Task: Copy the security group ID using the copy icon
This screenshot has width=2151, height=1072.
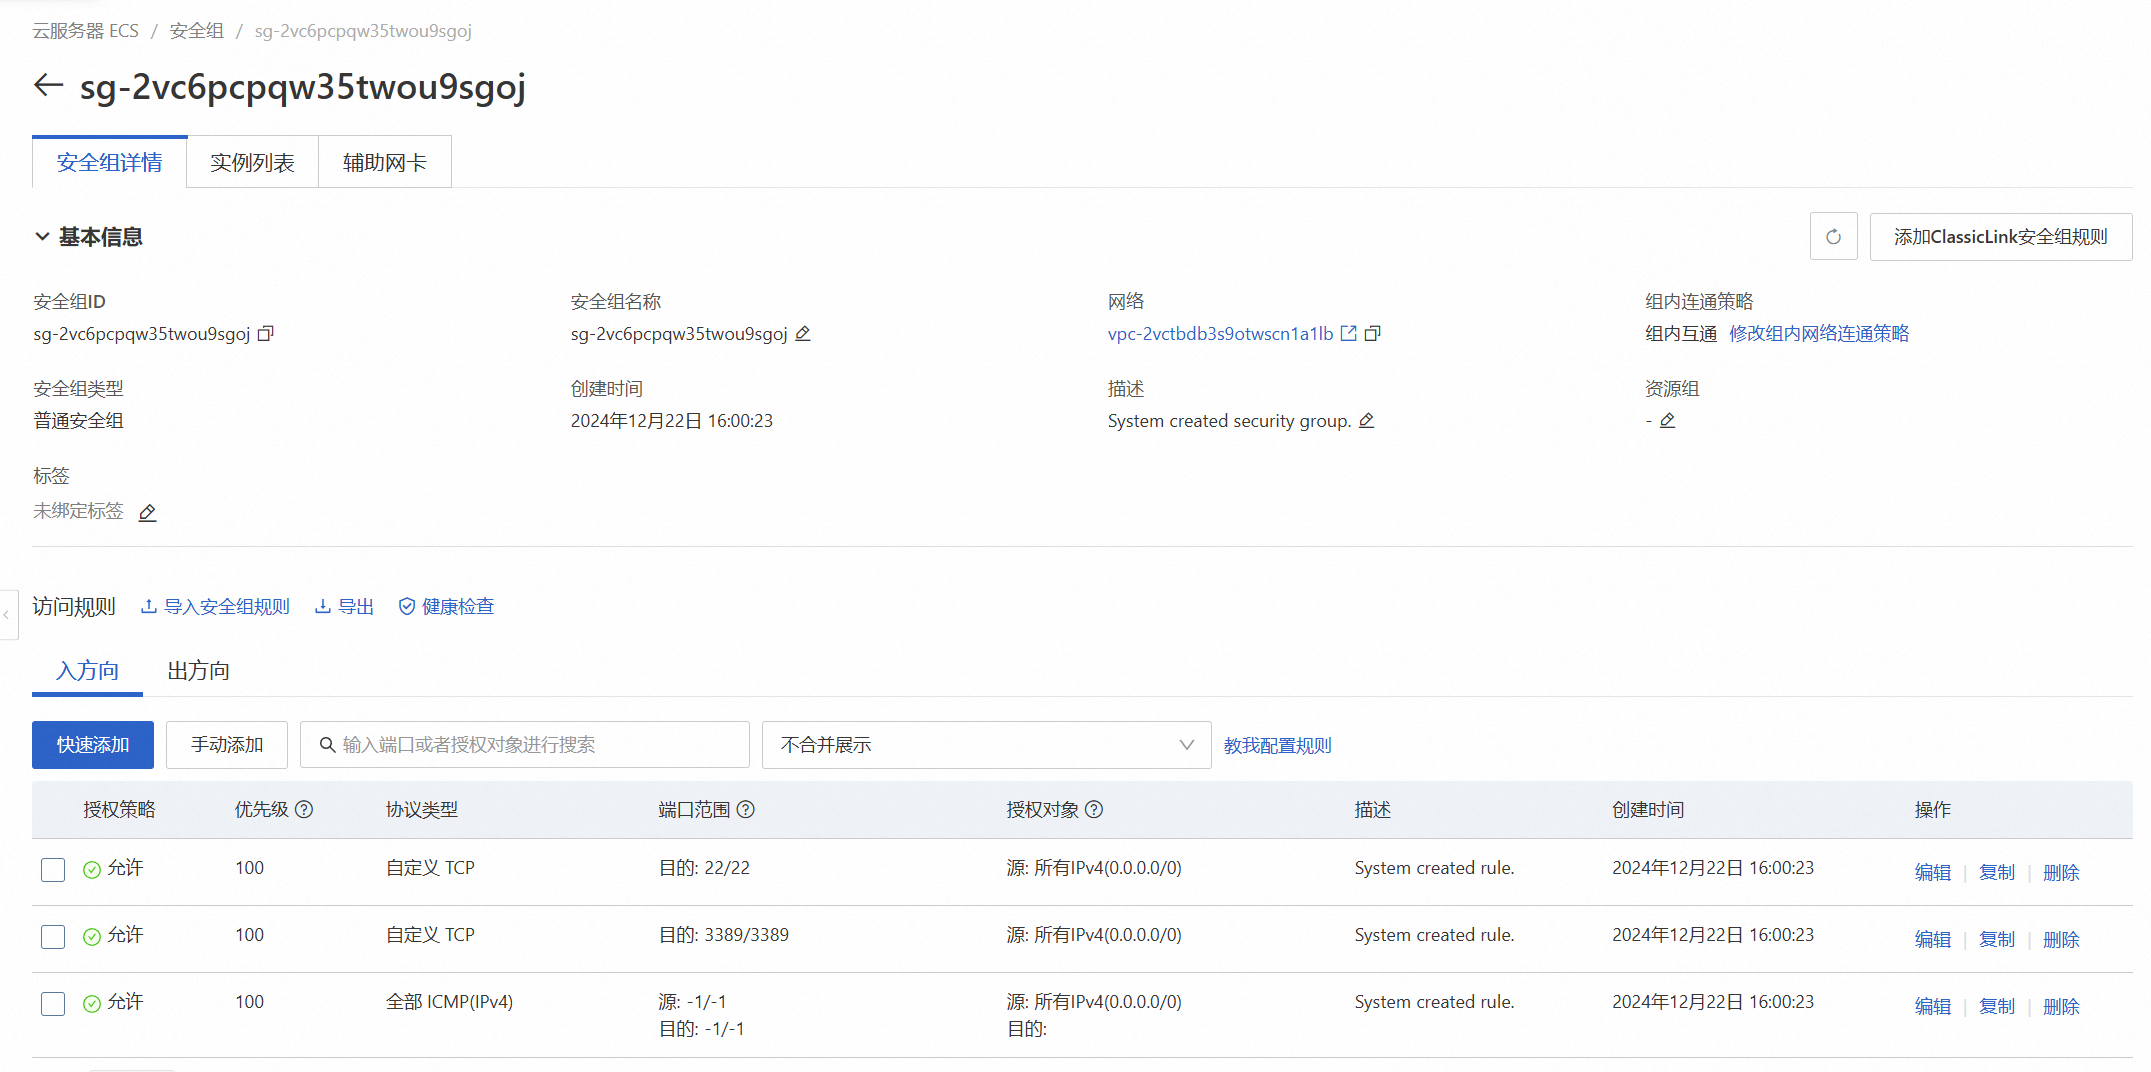Action: tap(265, 334)
